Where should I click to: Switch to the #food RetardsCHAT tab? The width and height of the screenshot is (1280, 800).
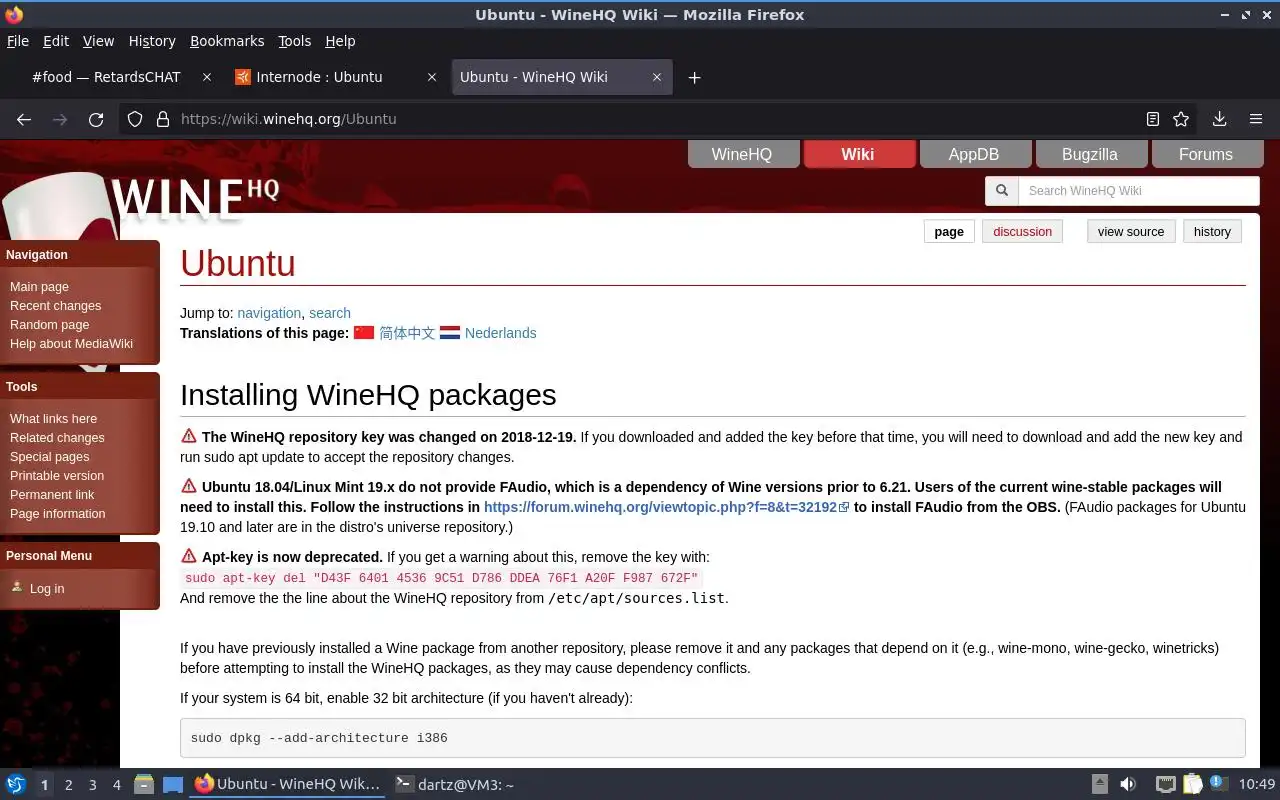[x=107, y=77]
